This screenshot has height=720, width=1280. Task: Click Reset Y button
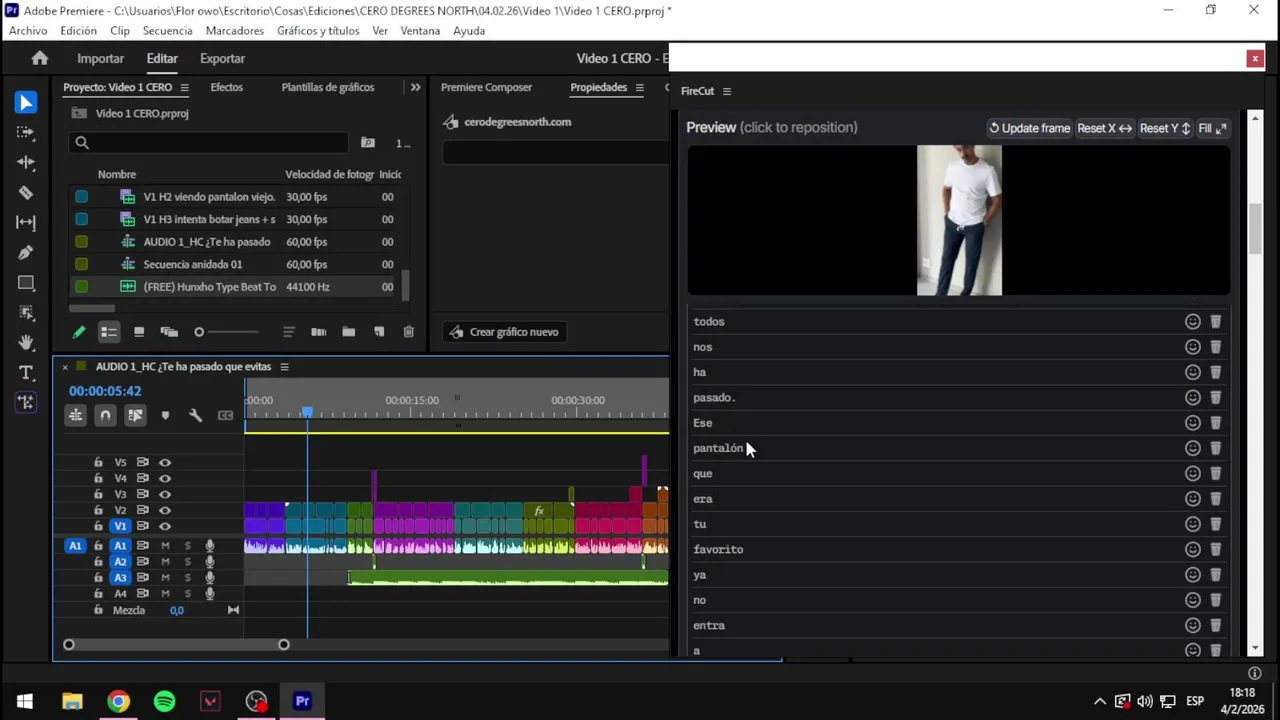(1165, 128)
